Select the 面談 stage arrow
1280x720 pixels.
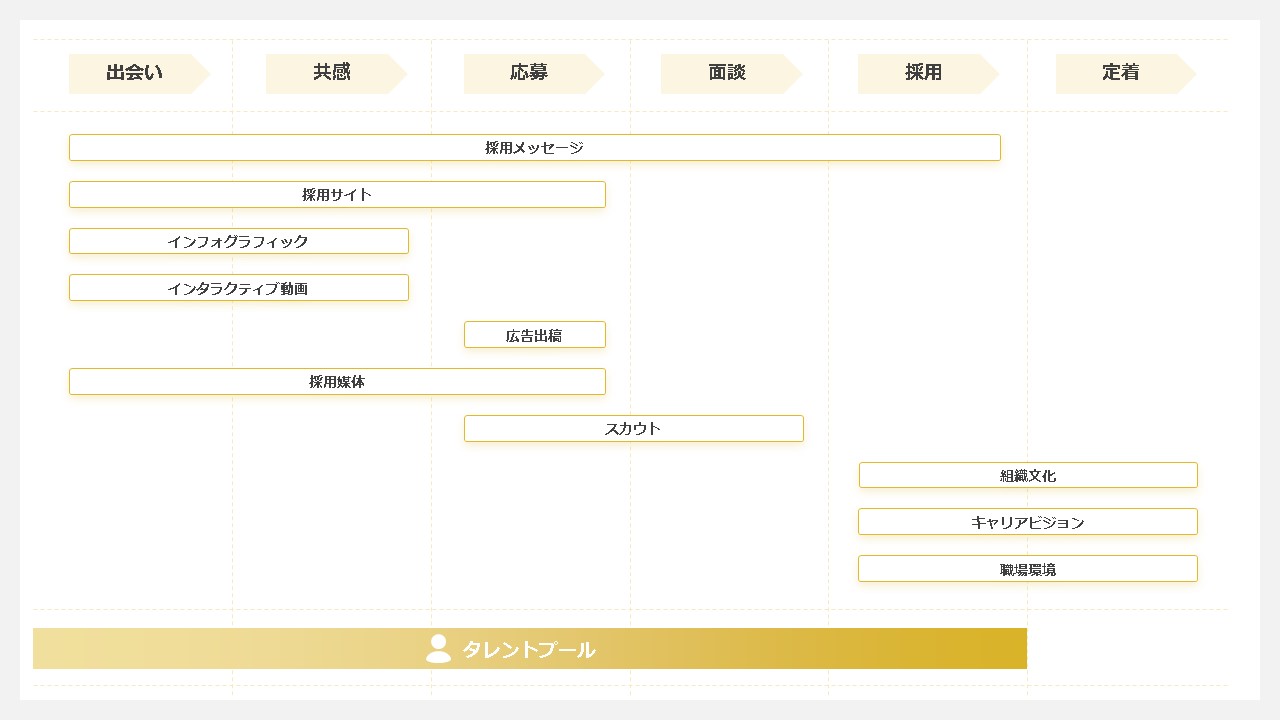727,73
